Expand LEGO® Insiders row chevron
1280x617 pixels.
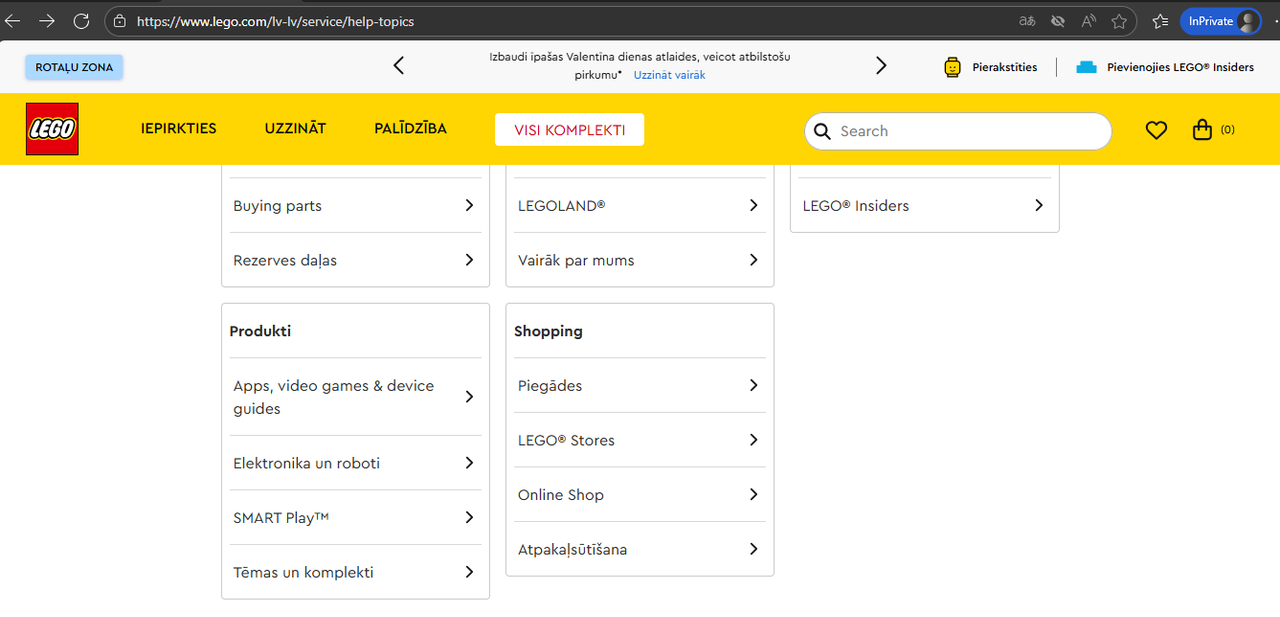pyautogui.click(x=1039, y=205)
